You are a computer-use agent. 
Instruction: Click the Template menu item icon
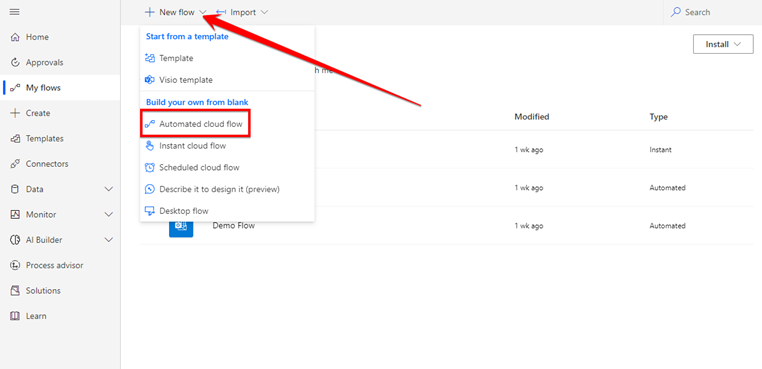pyautogui.click(x=150, y=58)
